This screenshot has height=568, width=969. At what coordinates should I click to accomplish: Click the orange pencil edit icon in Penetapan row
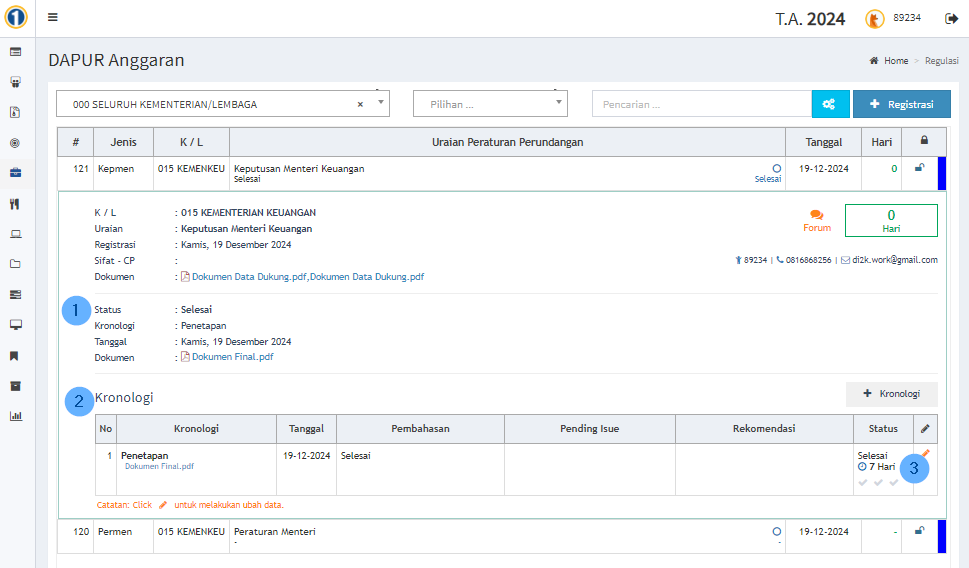(925, 454)
